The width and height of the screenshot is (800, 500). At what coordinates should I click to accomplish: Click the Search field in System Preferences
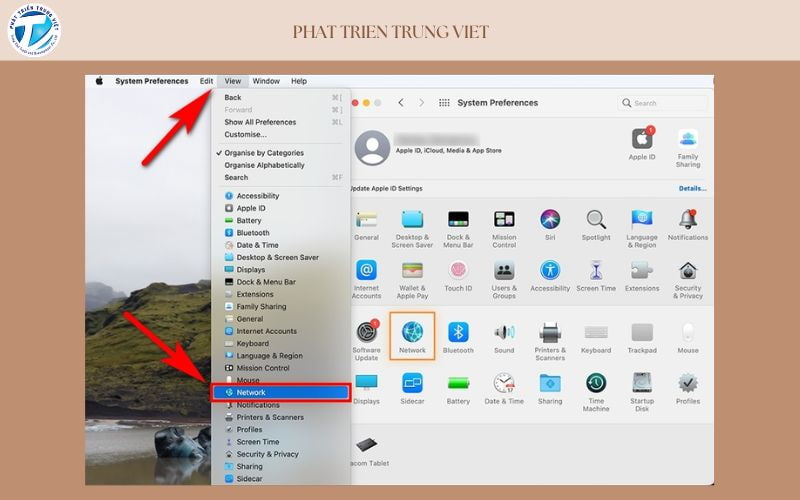[x=665, y=103]
